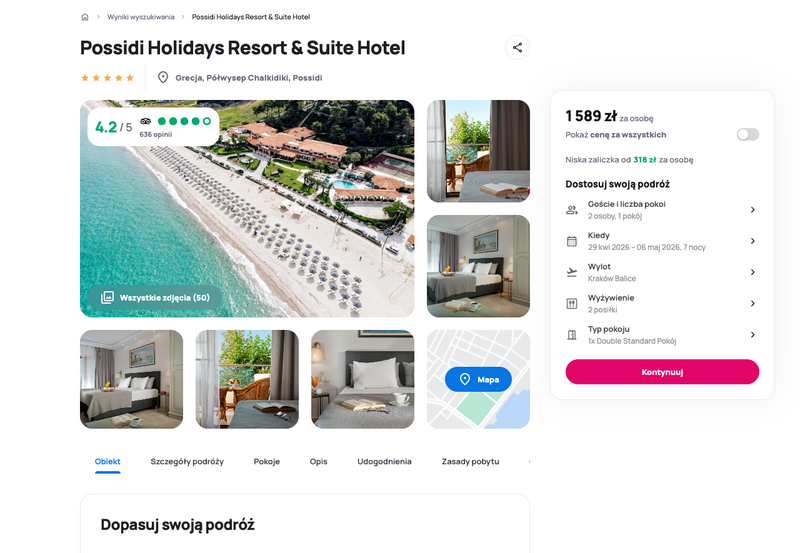Click the TripAdvisor owl rating icon
This screenshot has width=800, height=553.
145,121
